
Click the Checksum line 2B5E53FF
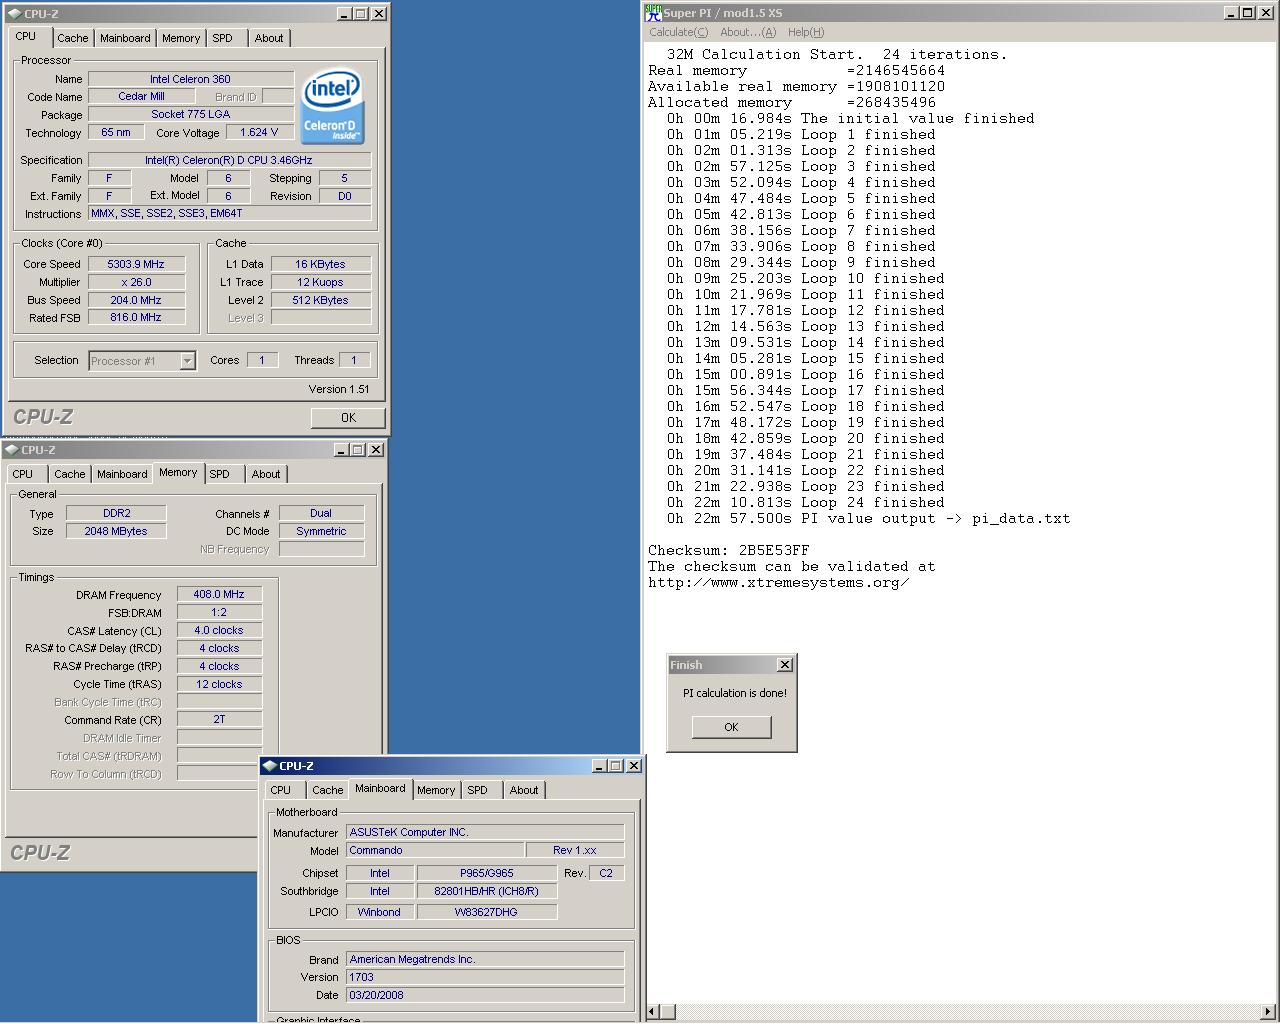point(728,551)
